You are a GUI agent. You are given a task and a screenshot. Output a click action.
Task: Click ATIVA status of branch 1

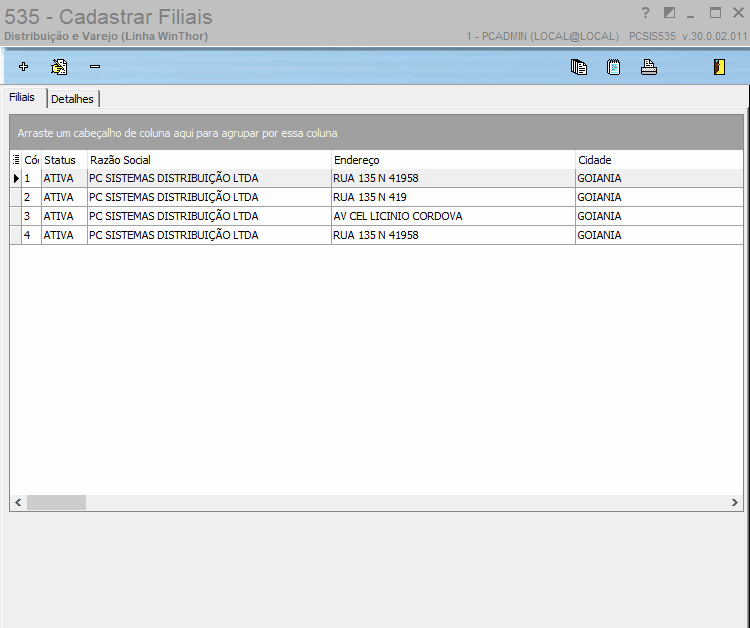64,178
